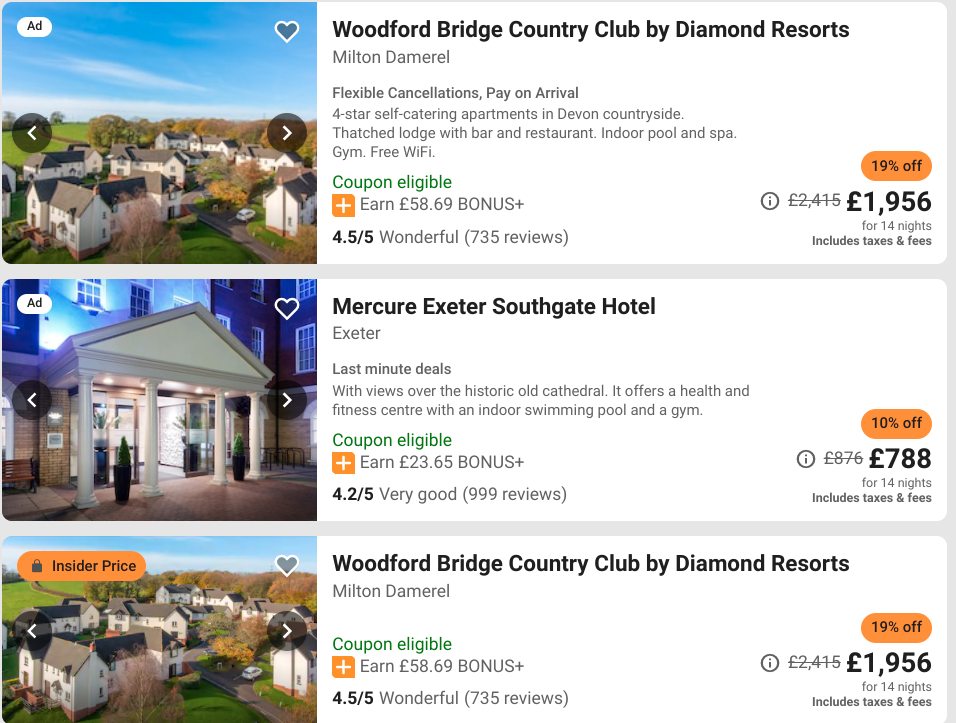The image size is (956, 723).
Task: Go to next photo of Mercure Exeter hotel
Action: point(287,400)
